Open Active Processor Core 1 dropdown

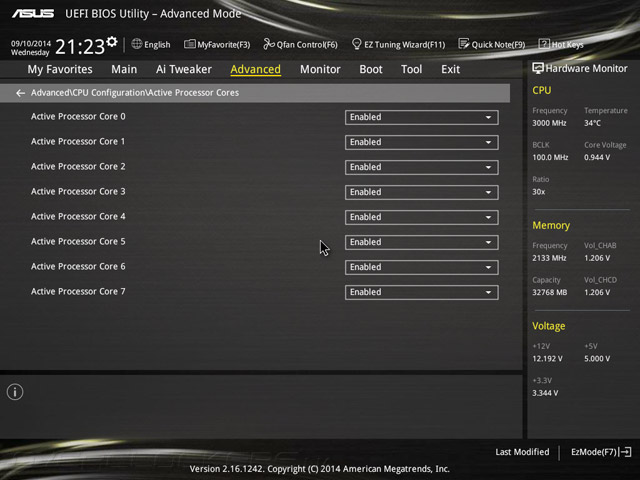coord(422,142)
